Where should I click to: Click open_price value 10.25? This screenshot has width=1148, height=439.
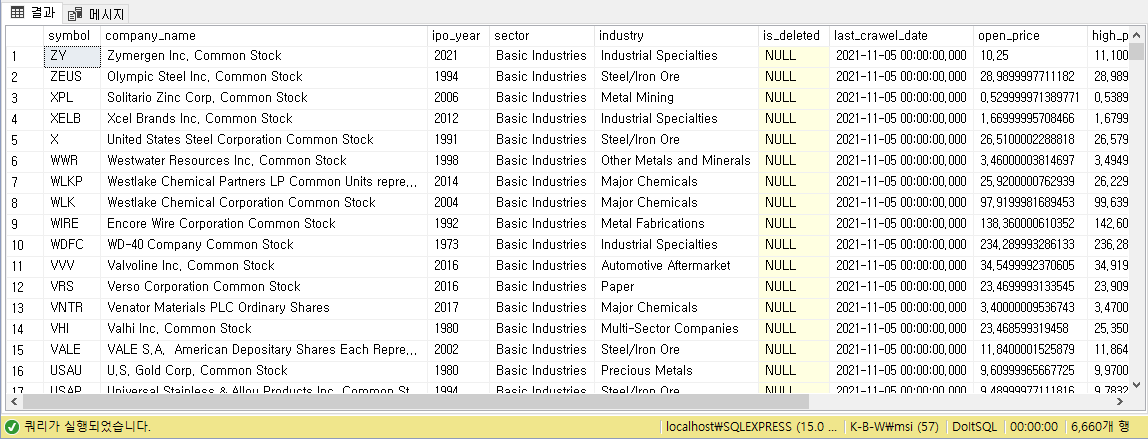click(1030, 56)
